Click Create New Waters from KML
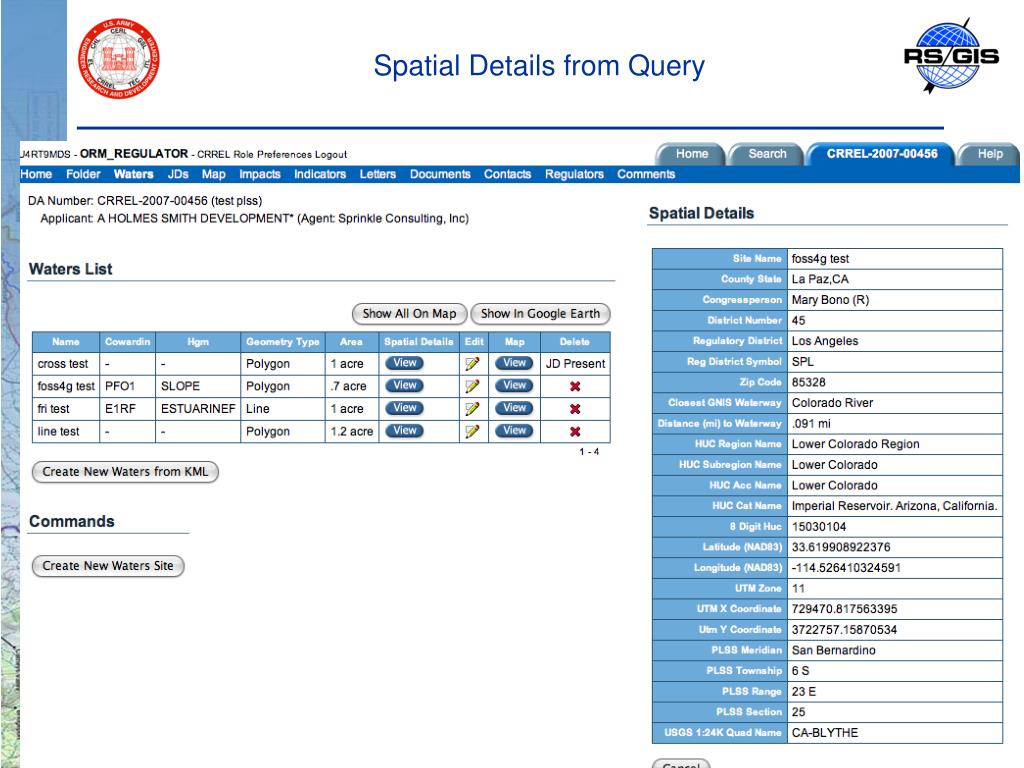The width and height of the screenshot is (1024, 768). (x=125, y=472)
